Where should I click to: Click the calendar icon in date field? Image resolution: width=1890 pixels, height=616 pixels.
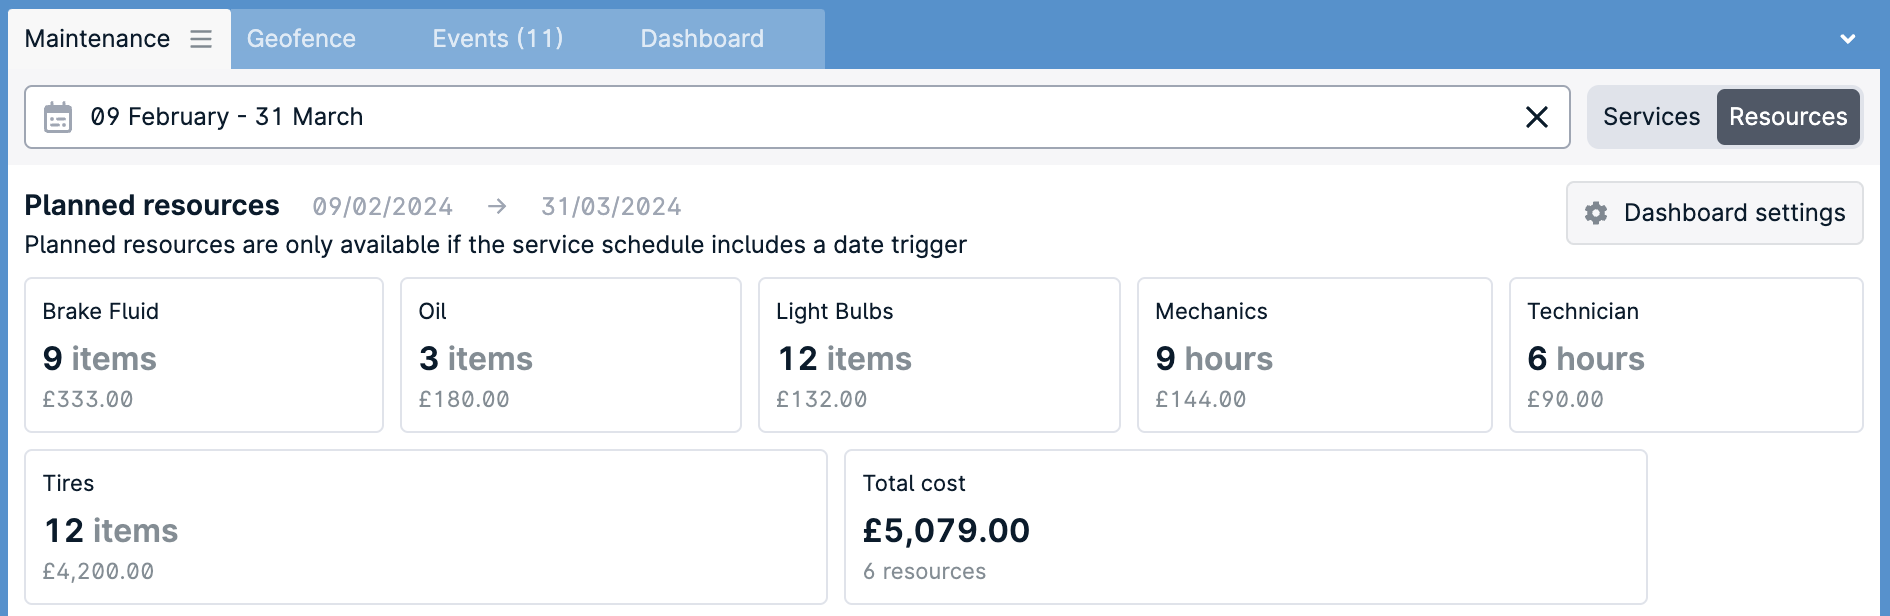point(58,117)
